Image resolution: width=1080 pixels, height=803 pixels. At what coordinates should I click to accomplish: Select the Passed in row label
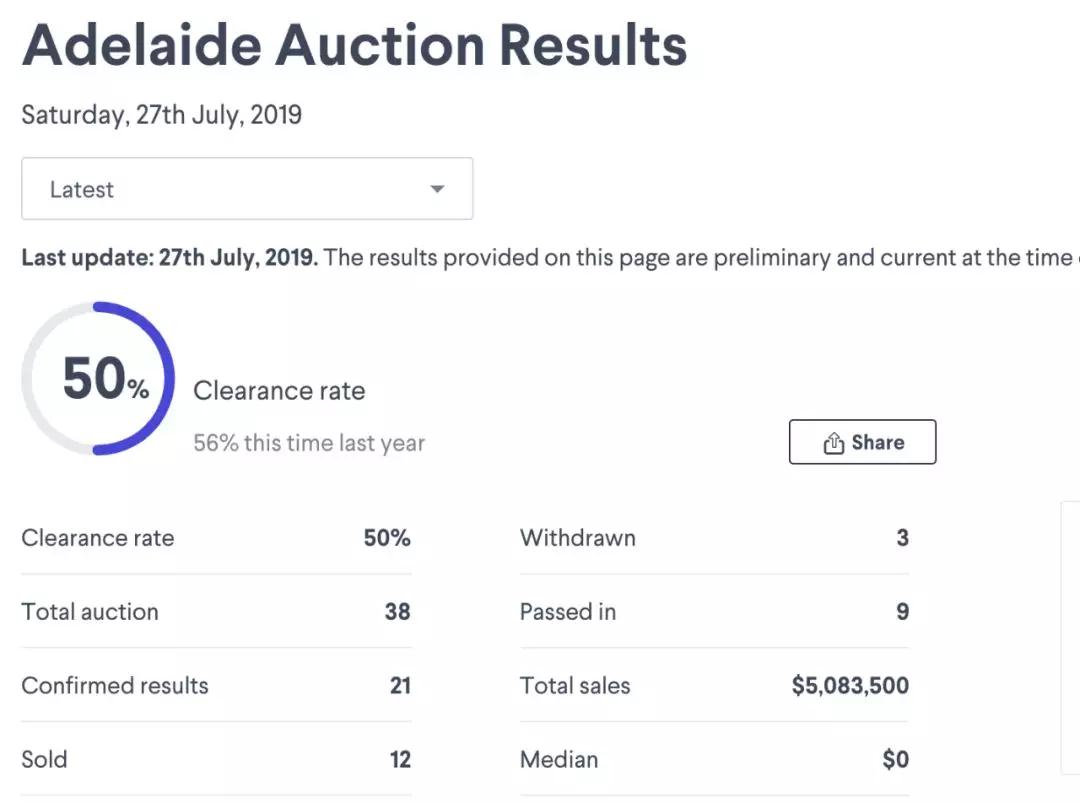click(x=567, y=612)
